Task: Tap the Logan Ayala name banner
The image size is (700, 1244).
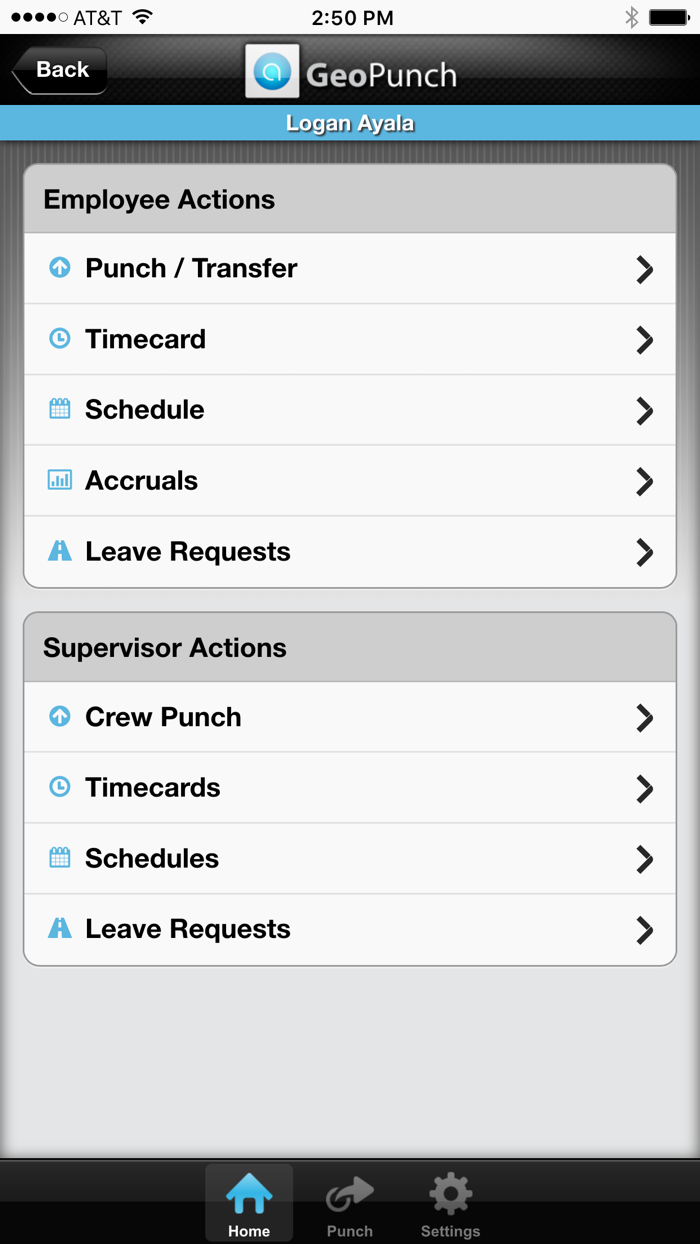Action: tap(350, 122)
